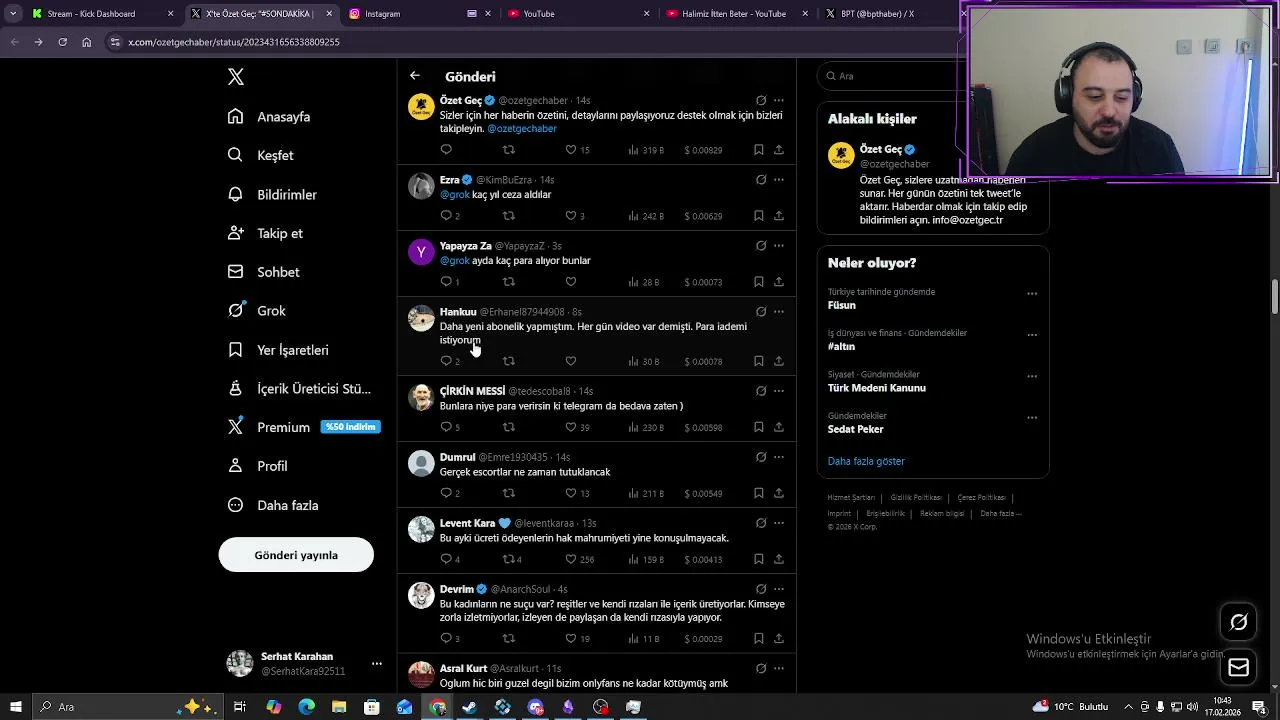Reload the page in browser toolbar
The height and width of the screenshot is (720, 1280).
(x=62, y=42)
